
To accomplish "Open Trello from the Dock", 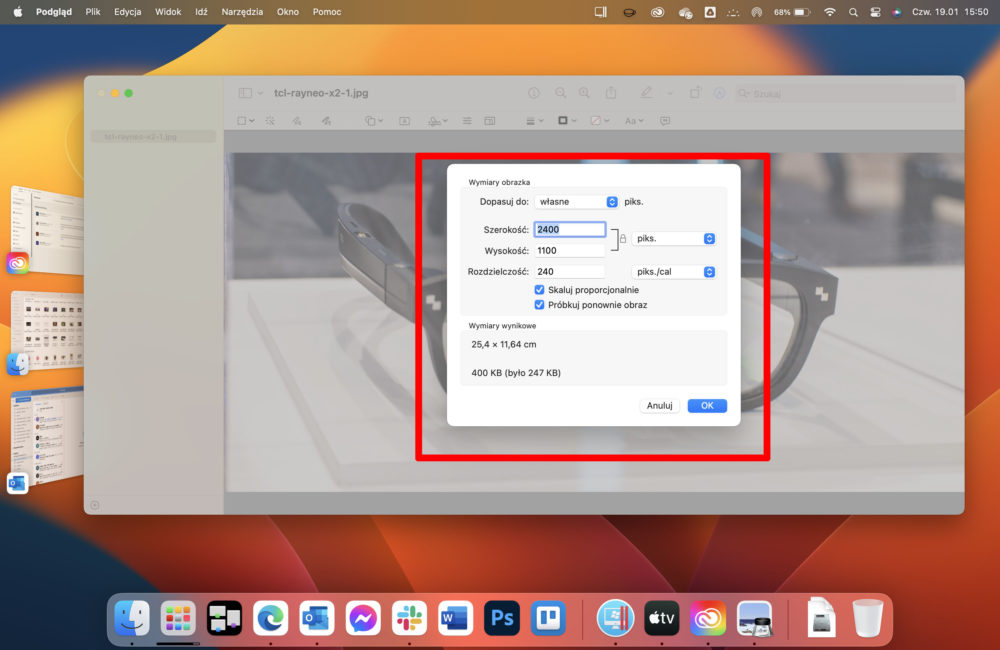I will point(548,618).
